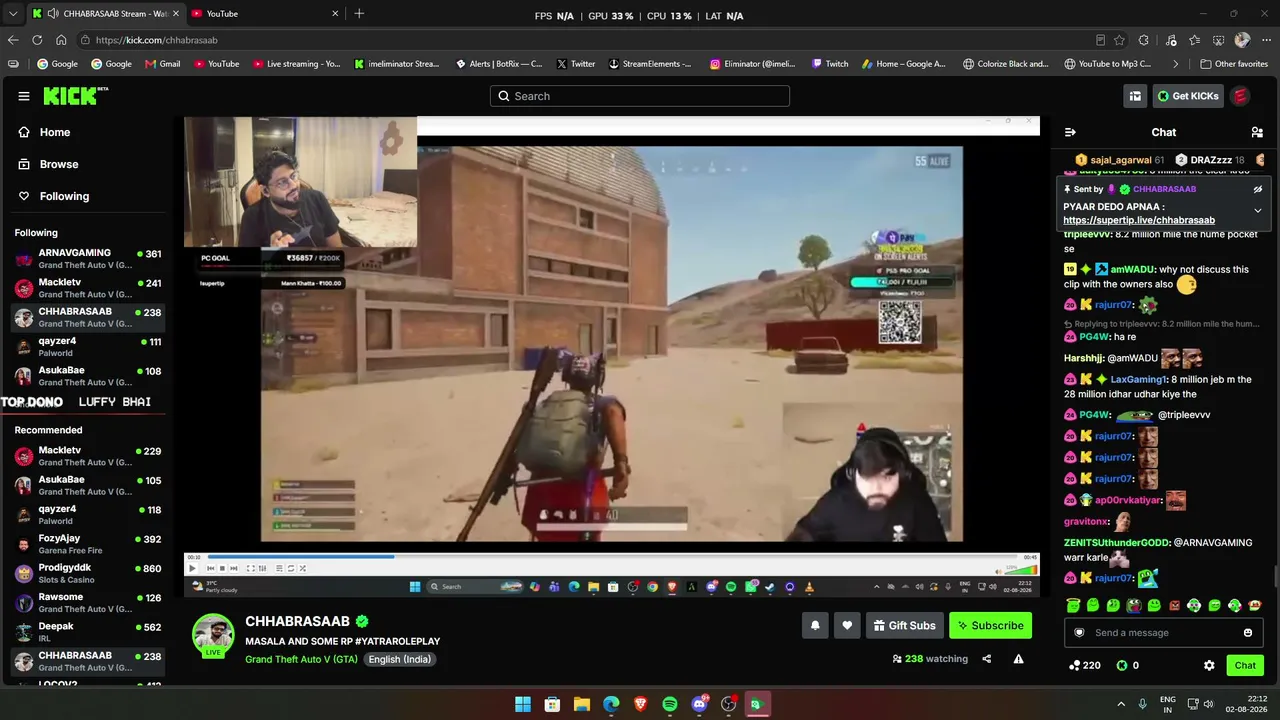Show more bookmarks overflow chevron
Viewport: 1280px width, 720px height.
tap(1175, 64)
